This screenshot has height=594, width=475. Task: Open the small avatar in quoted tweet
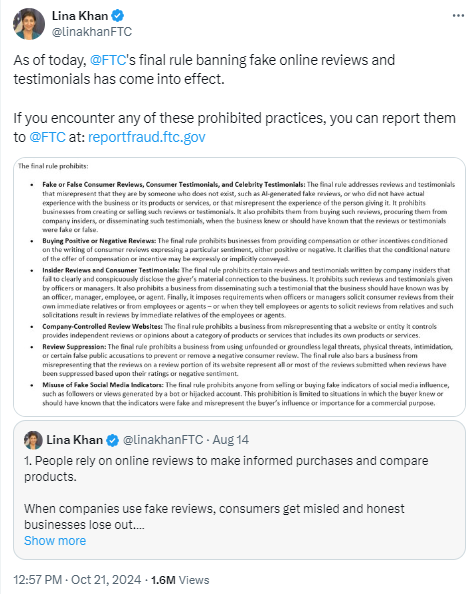[33, 440]
